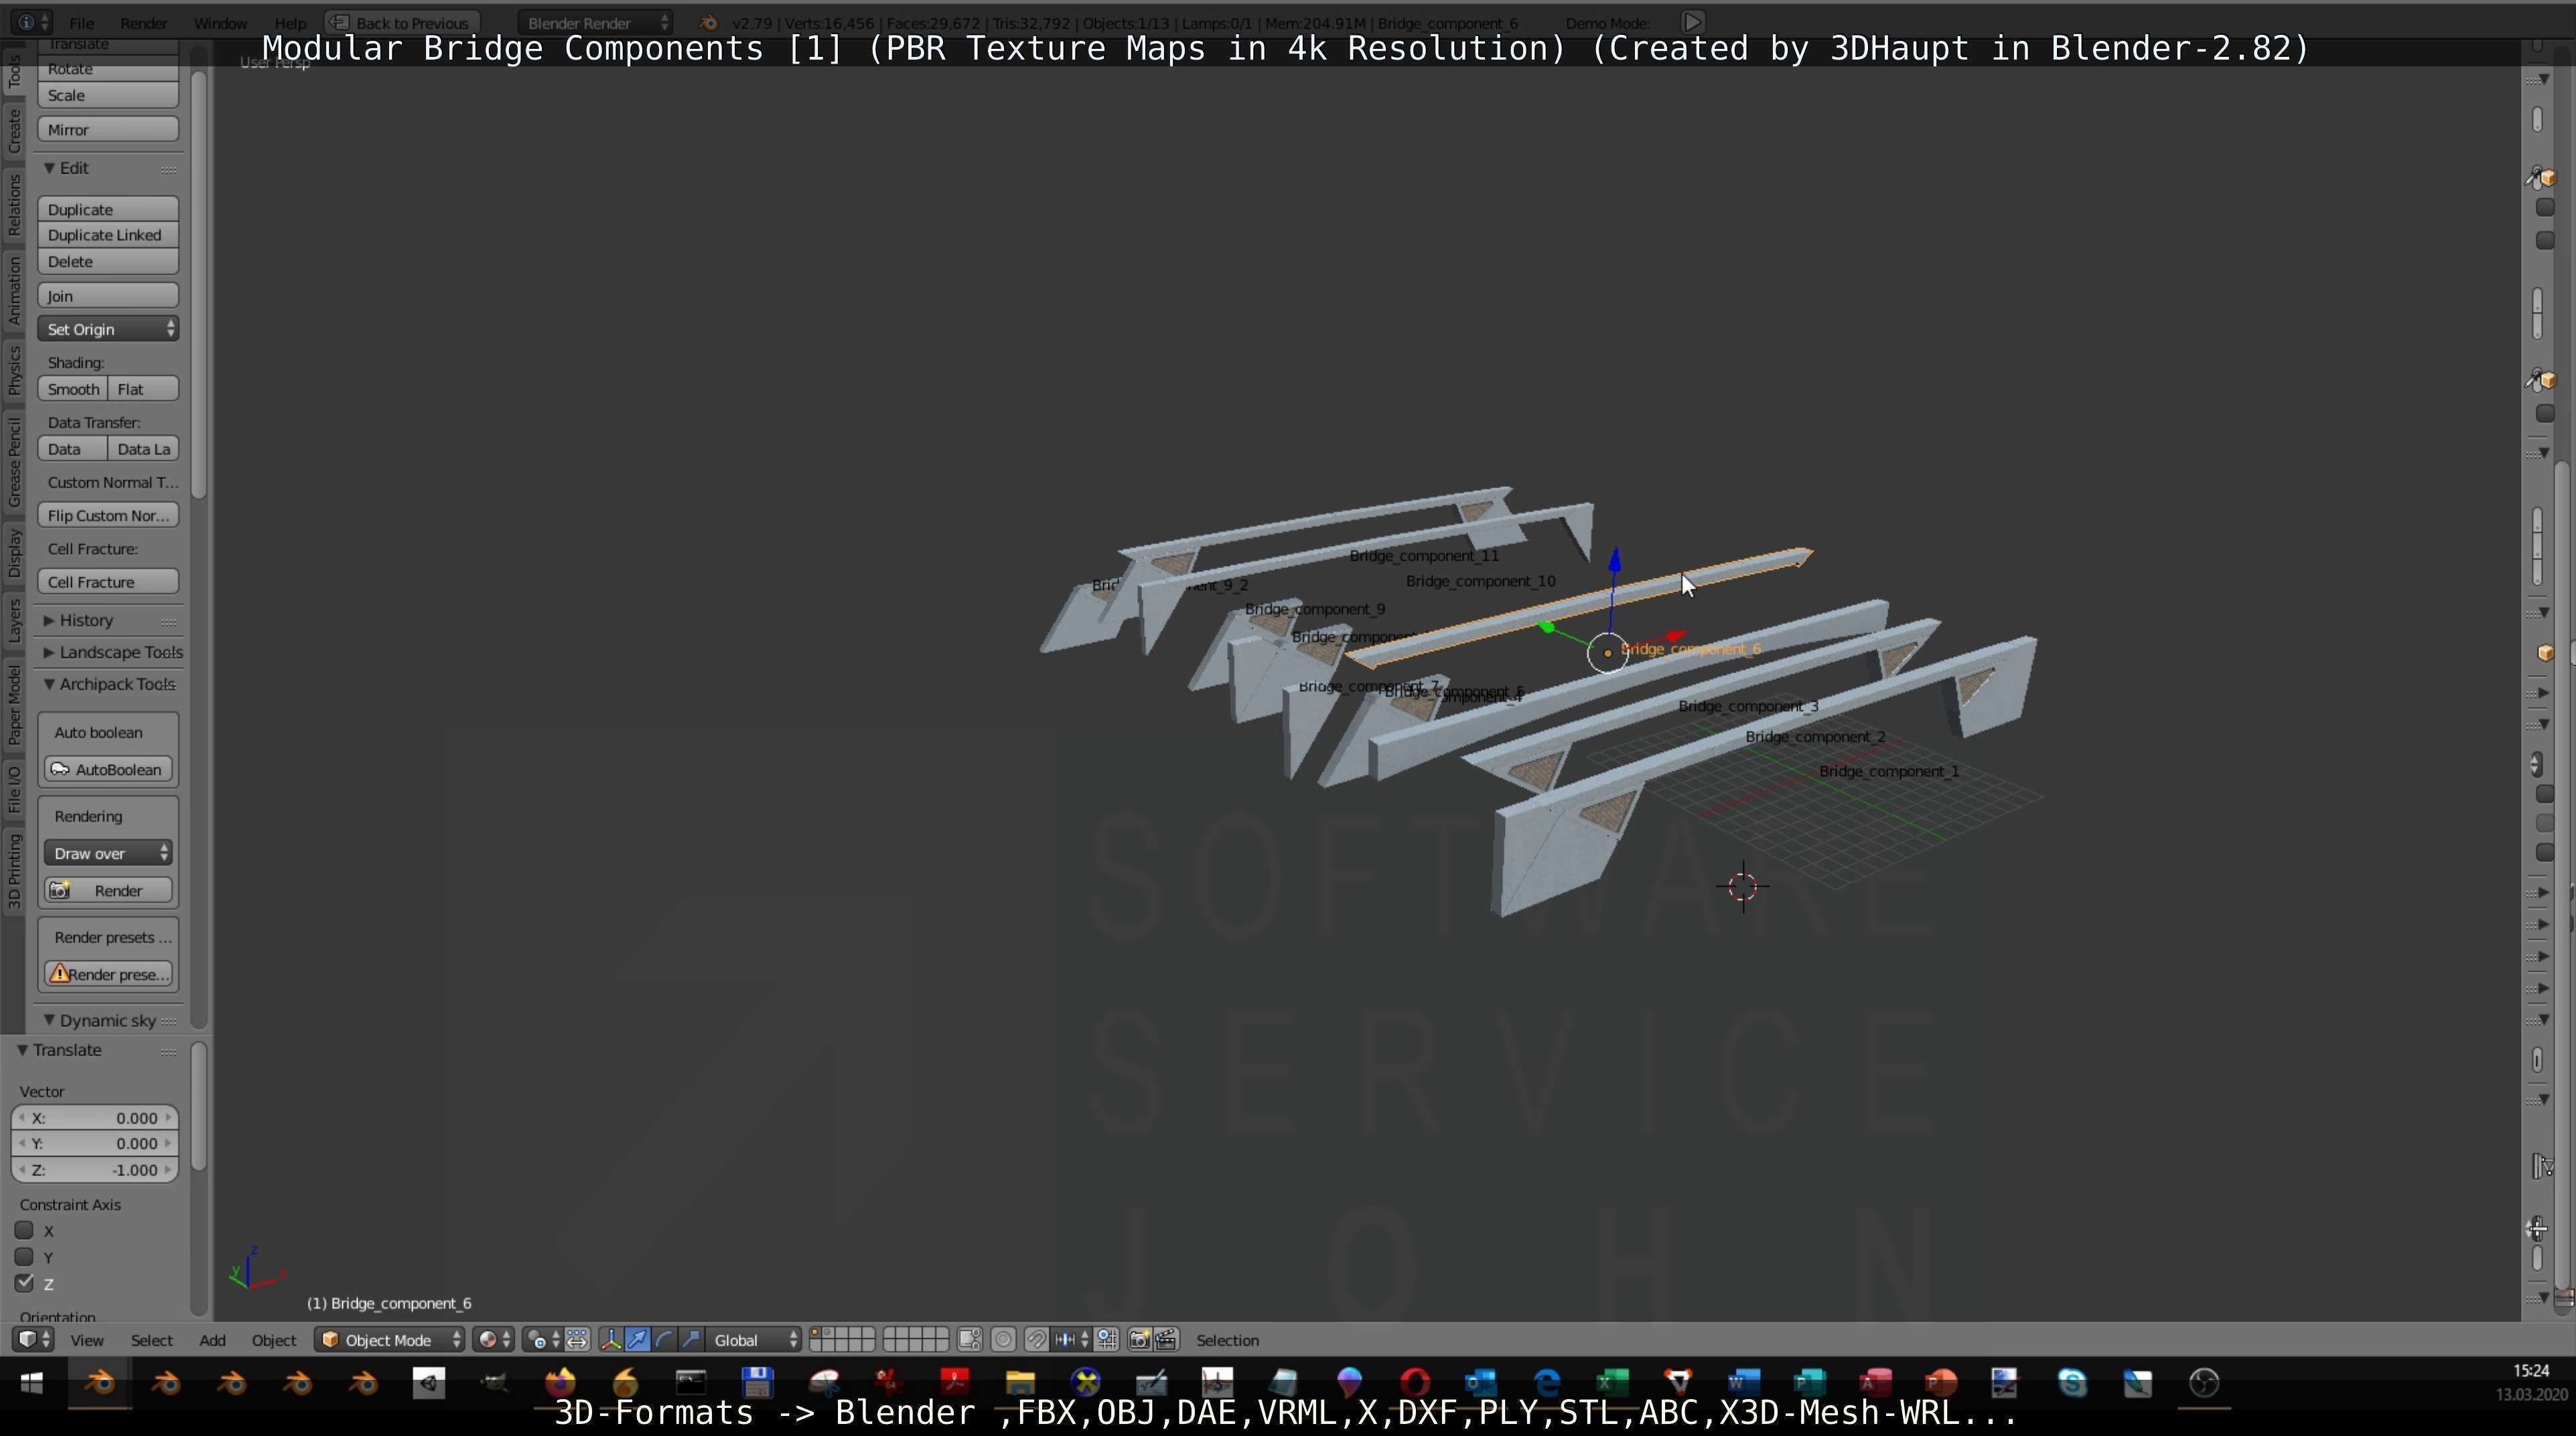Open the Render menu in the top bar
The height and width of the screenshot is (1436, 2576).
pos(143,22)
